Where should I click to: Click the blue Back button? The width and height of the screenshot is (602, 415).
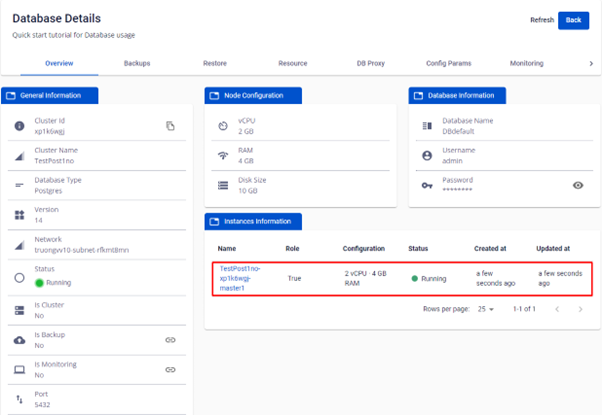(573, 20)
